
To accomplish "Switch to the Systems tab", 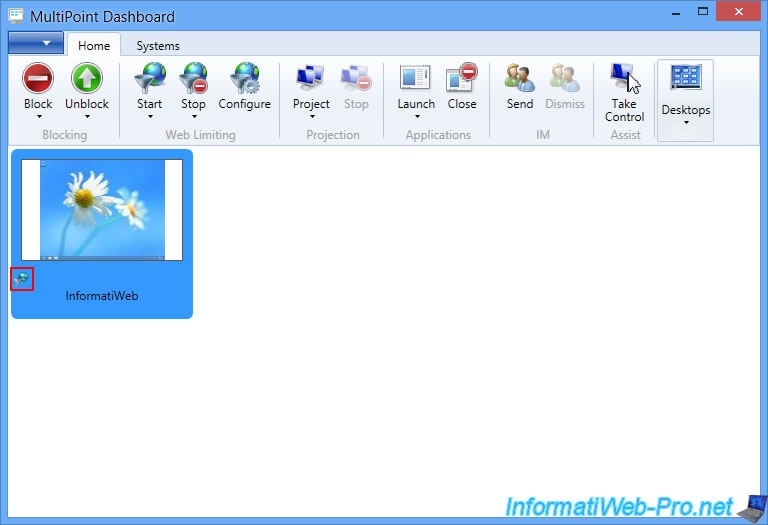I will tap(158, 46).
